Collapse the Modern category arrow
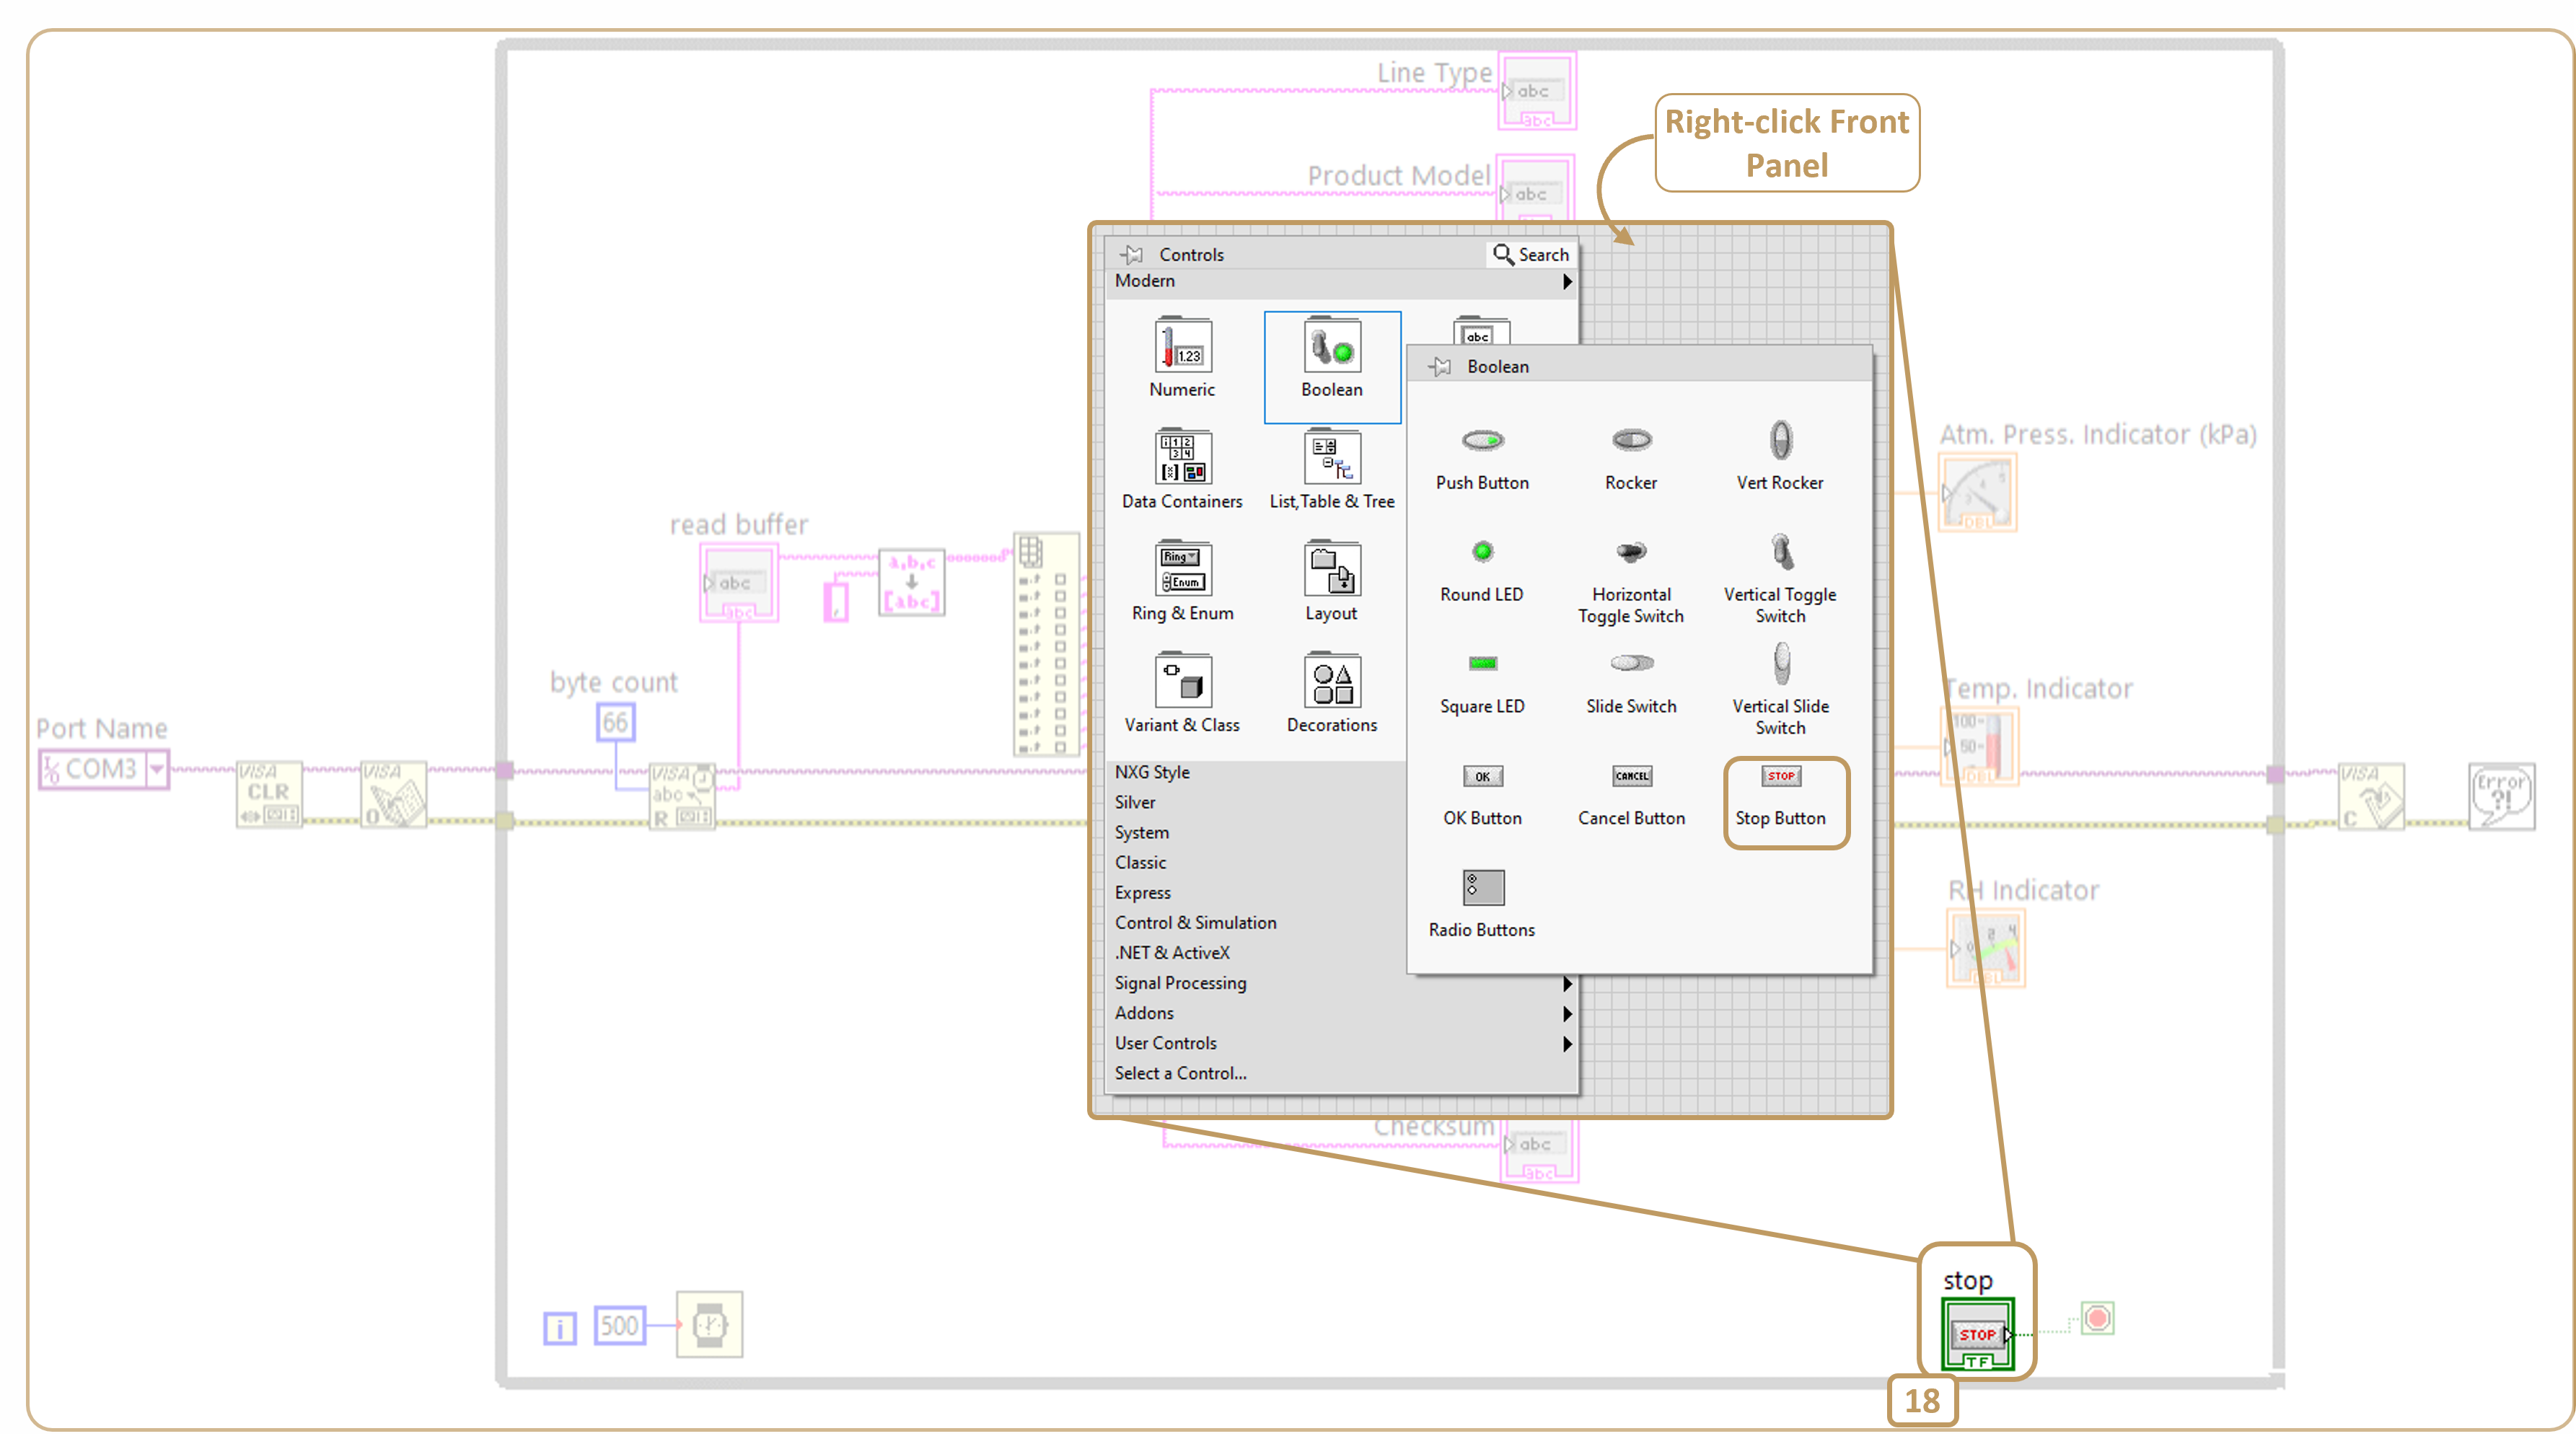This screenshot has width=2576, height=1444. pos(1567,282)
